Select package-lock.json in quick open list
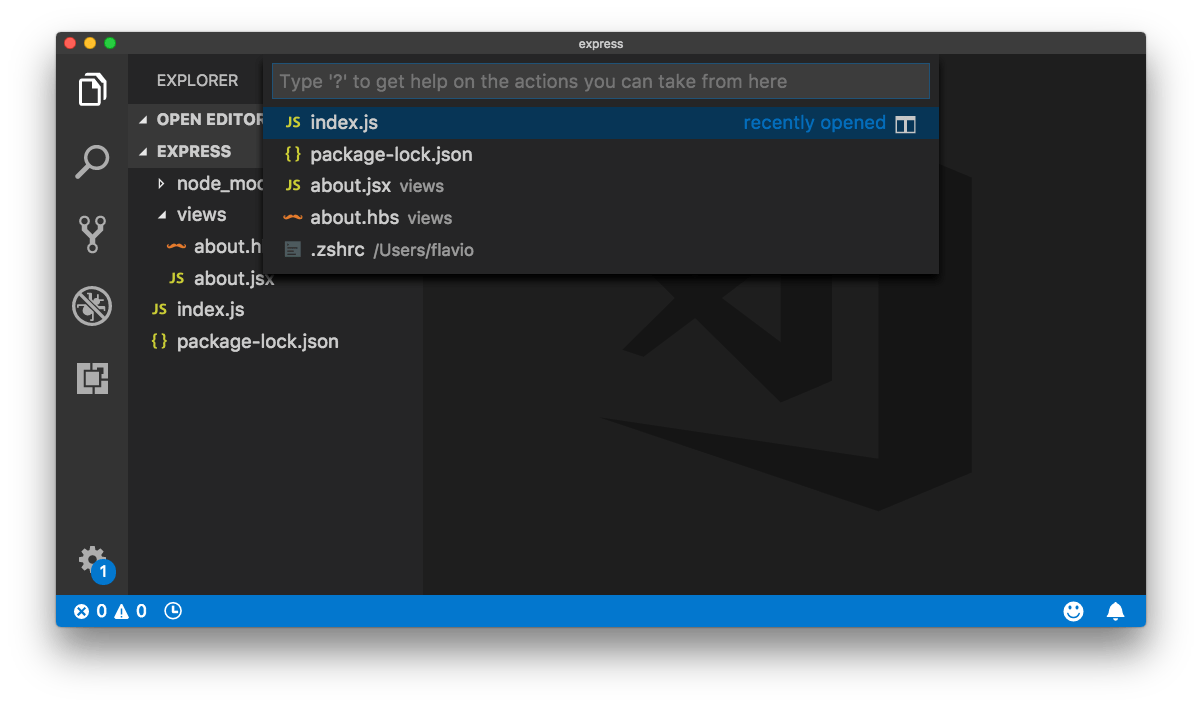This screenshot has height=707, width=1202. point(391,155)
